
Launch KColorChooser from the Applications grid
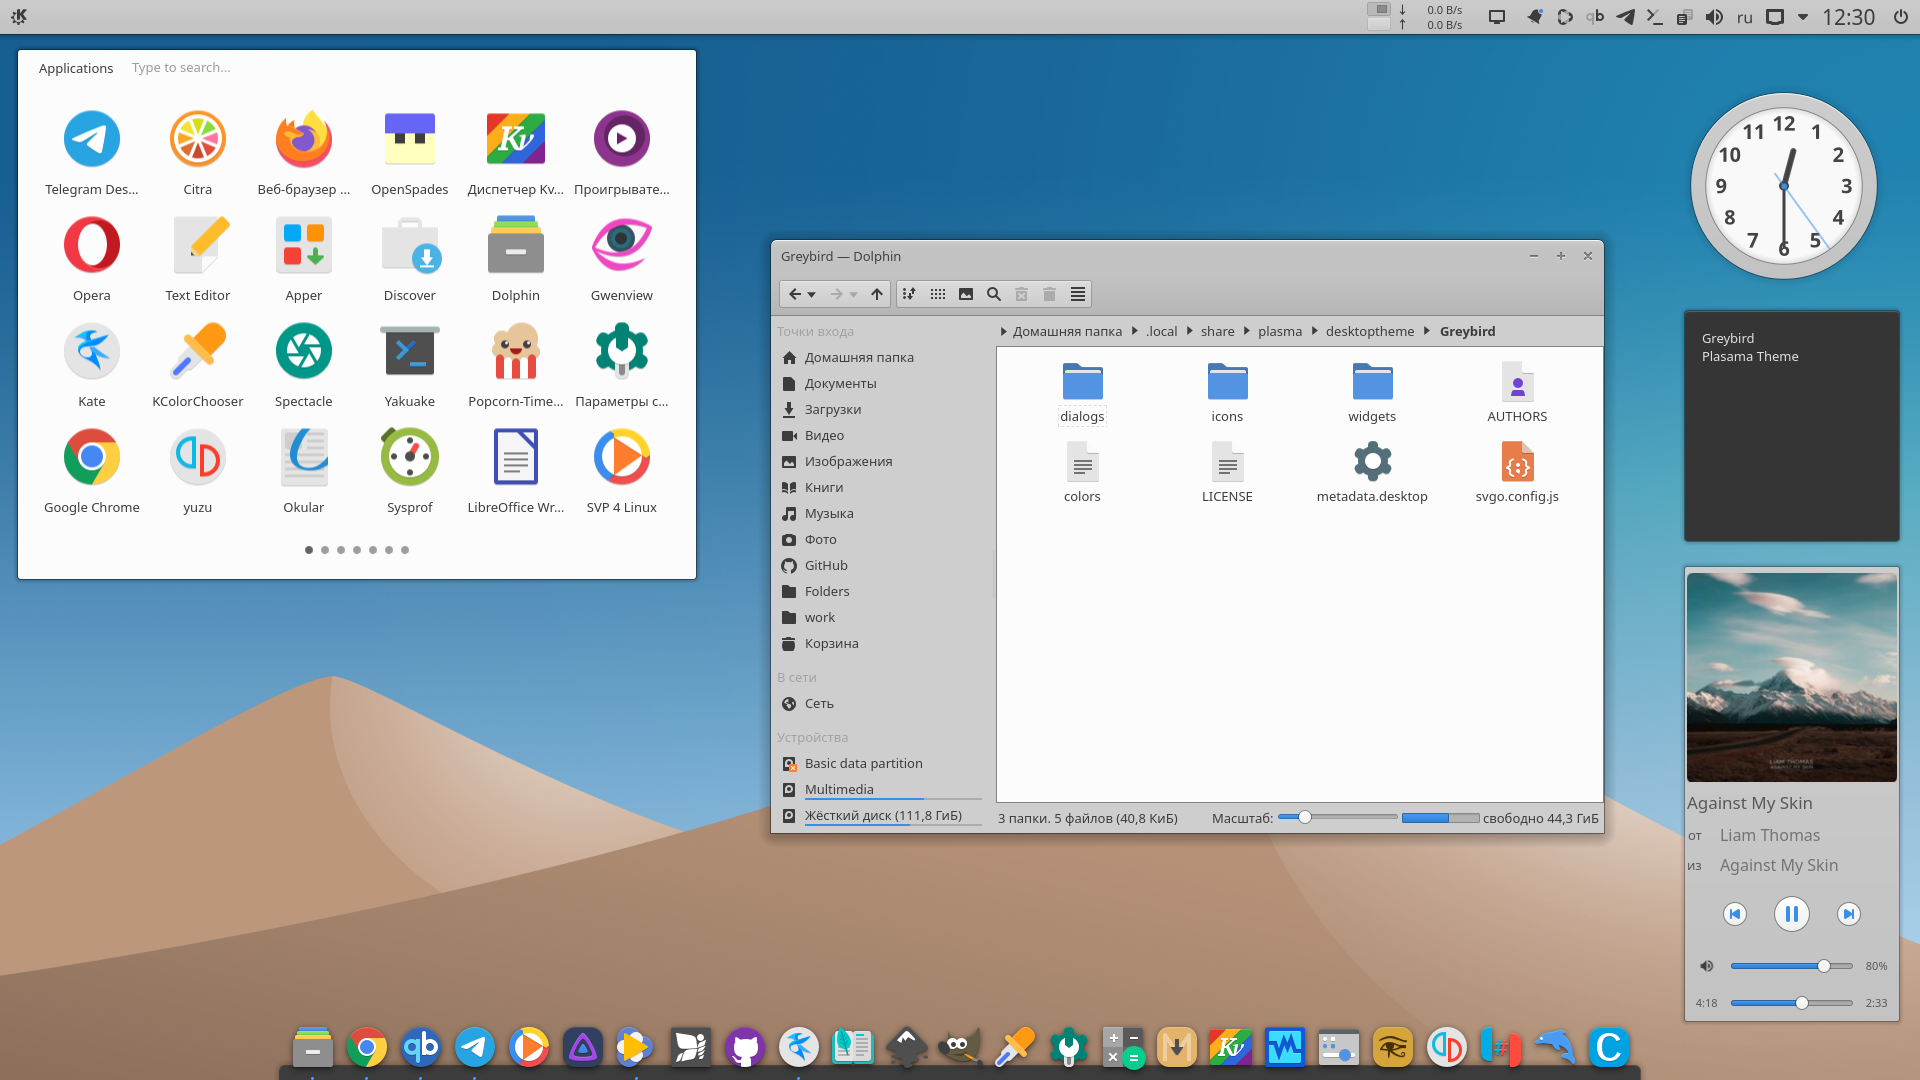(x=198, y=366)
